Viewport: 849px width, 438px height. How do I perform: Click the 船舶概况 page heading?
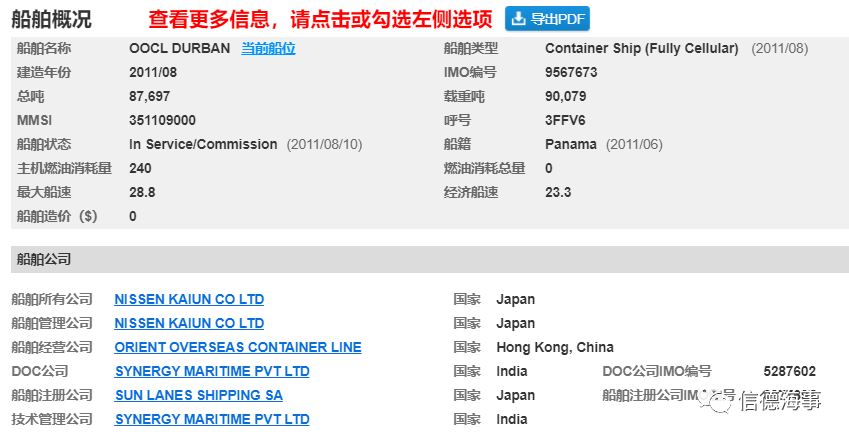pyautogui.click(x=52, y=19)
